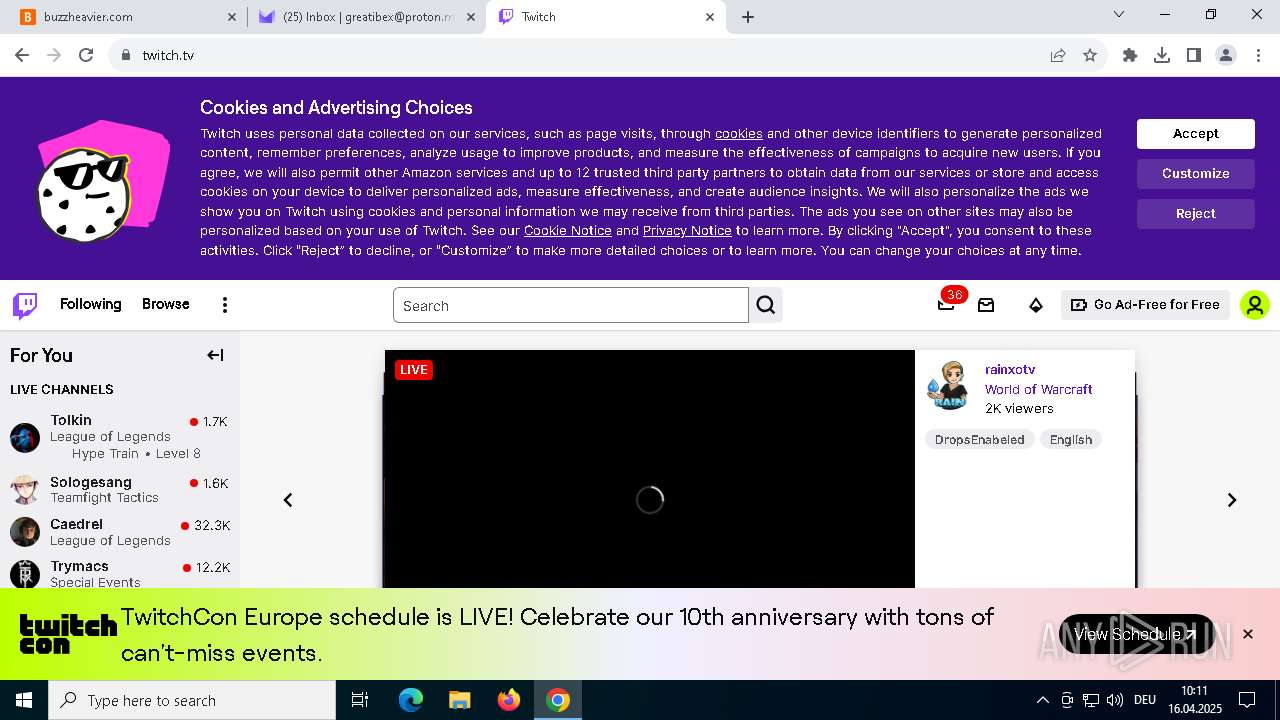Customize cookie choices

(x=1196, y=174)
